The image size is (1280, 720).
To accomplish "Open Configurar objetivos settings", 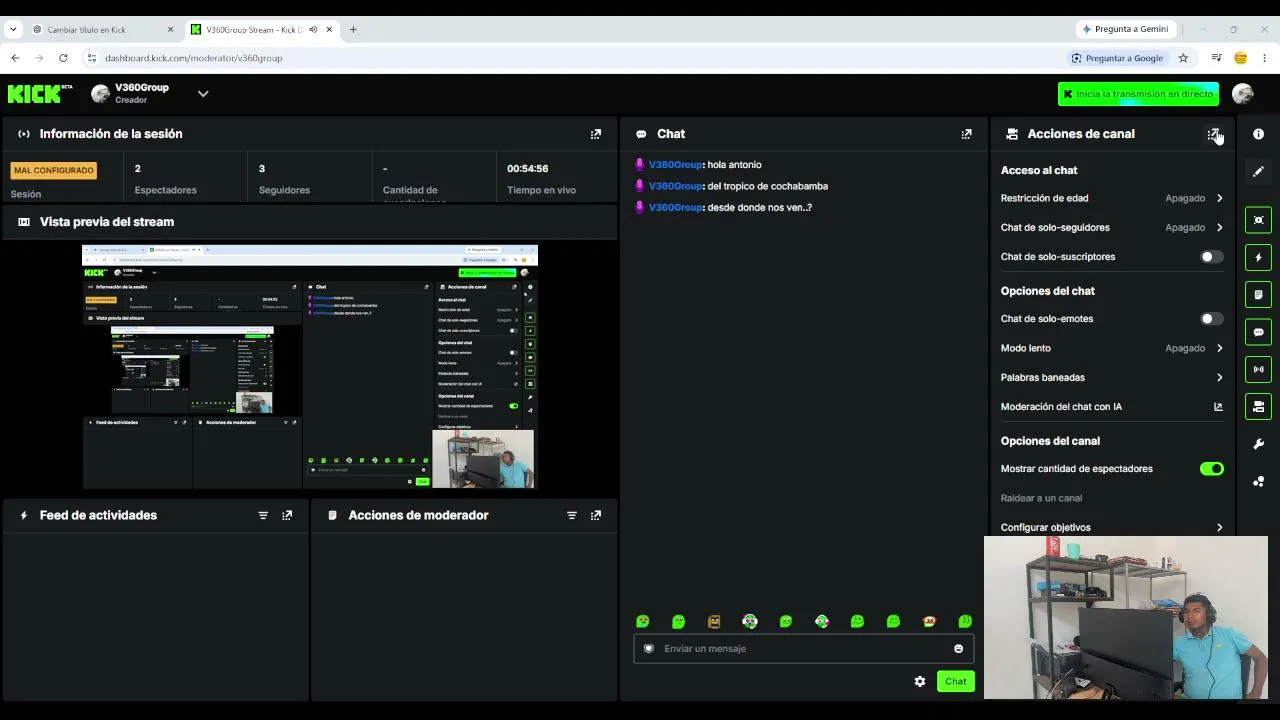I will [1112, 527].
